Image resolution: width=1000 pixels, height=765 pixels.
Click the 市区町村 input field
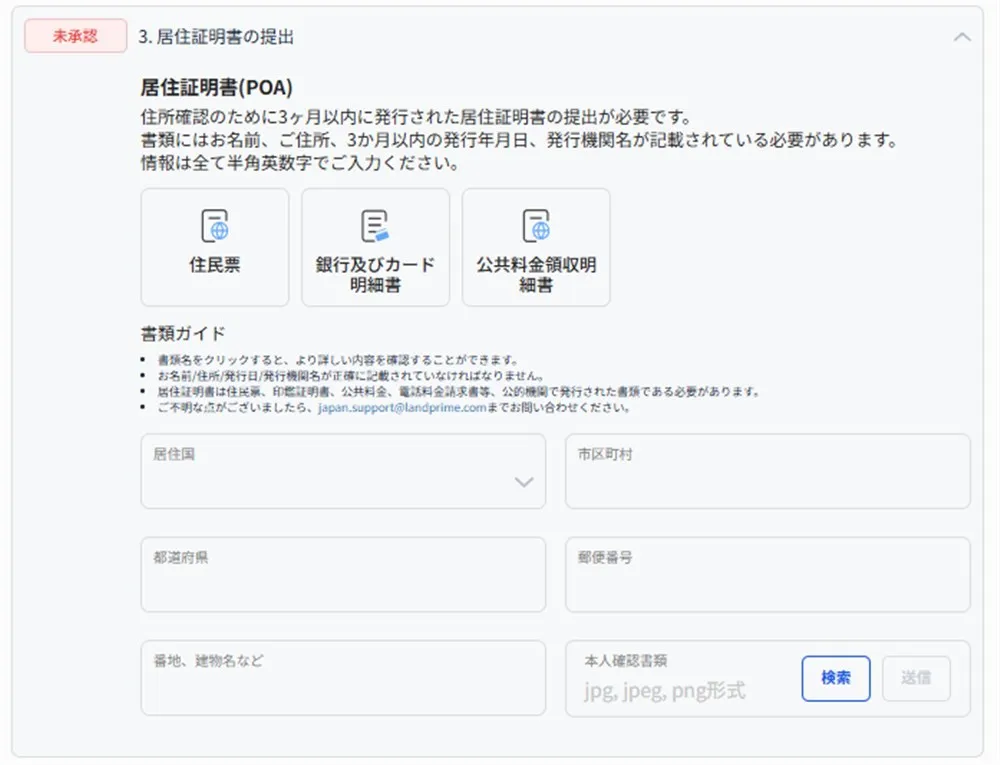click(x=768, y=471)
